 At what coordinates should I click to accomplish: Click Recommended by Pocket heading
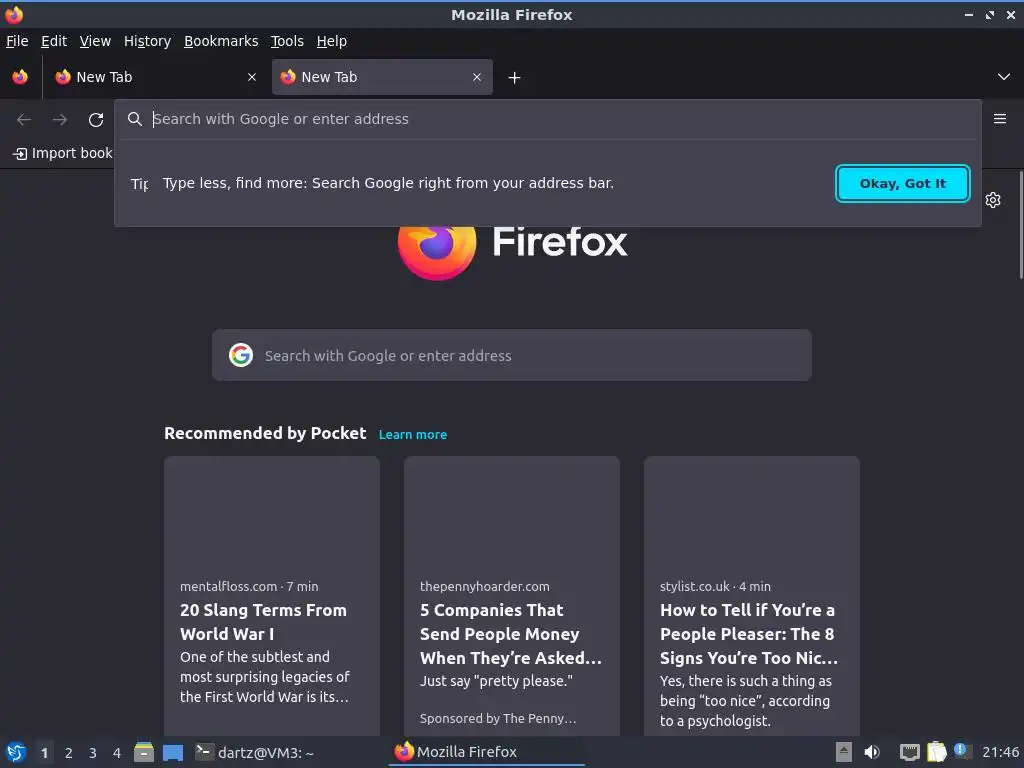(x=265, y=434)
